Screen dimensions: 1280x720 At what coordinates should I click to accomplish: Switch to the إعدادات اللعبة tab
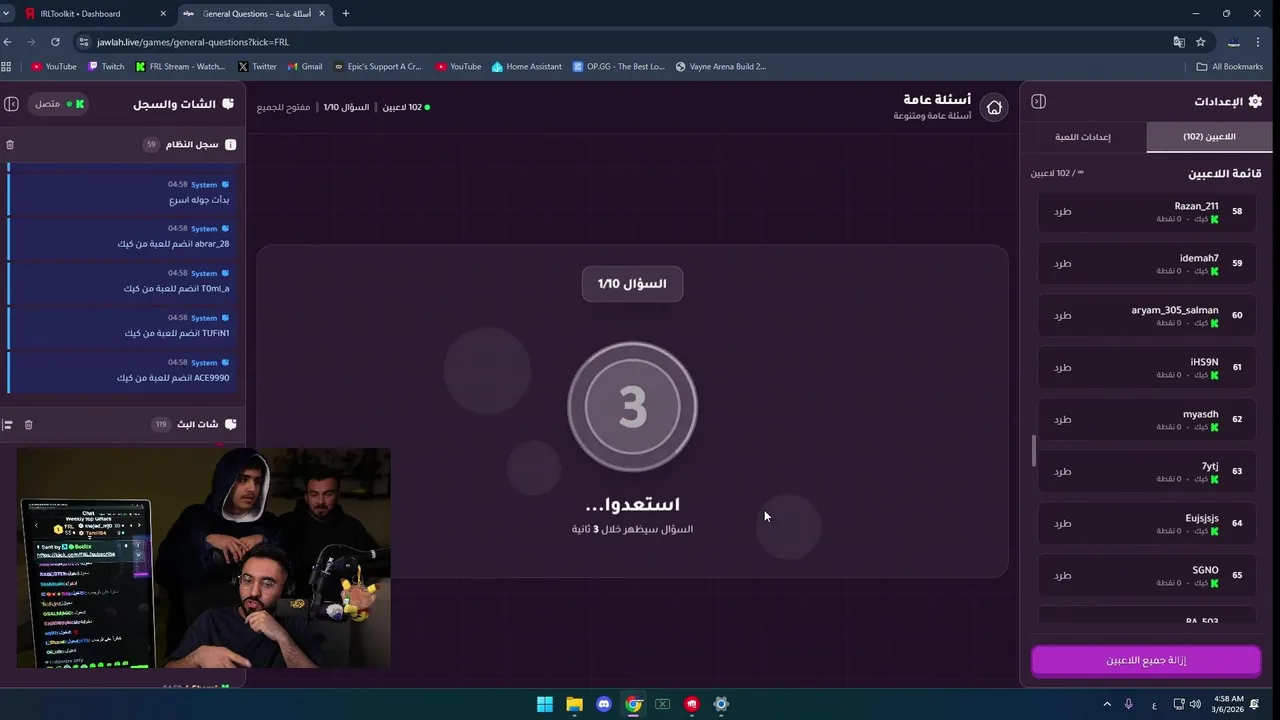[x=1083, y=137]
